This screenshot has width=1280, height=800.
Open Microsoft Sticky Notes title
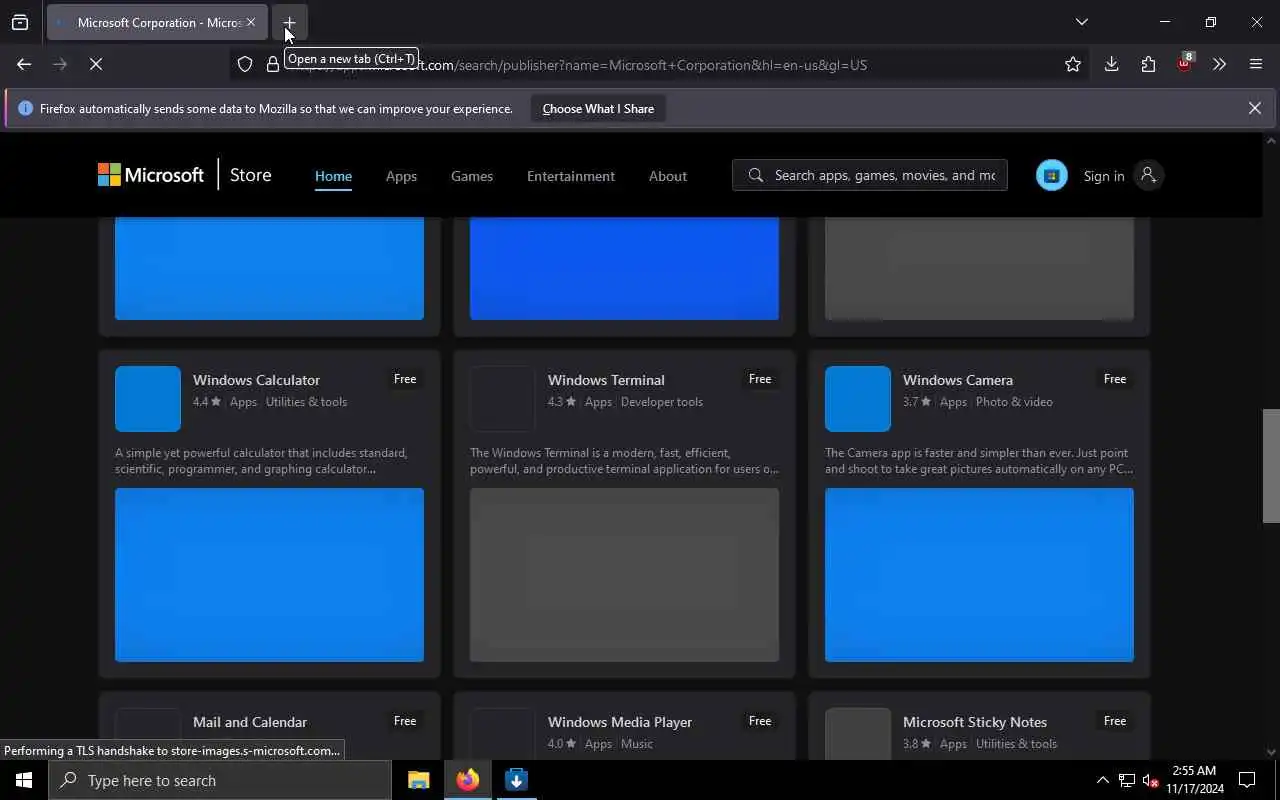(x=975, y=722)
